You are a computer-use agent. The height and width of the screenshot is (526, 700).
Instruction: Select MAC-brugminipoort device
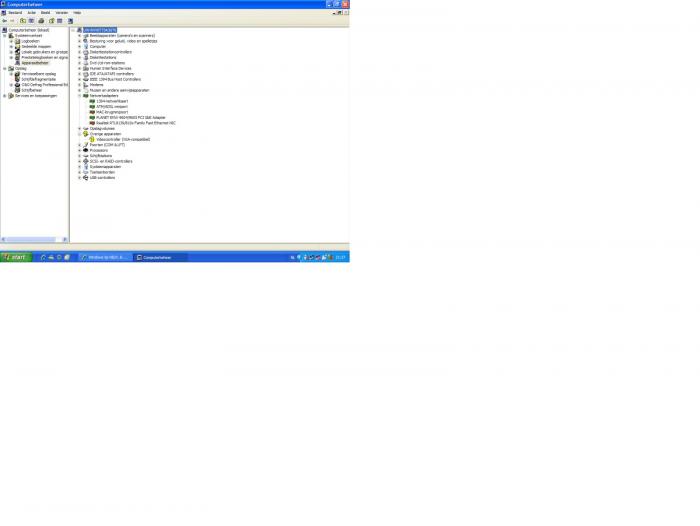(x=112, y=112)
